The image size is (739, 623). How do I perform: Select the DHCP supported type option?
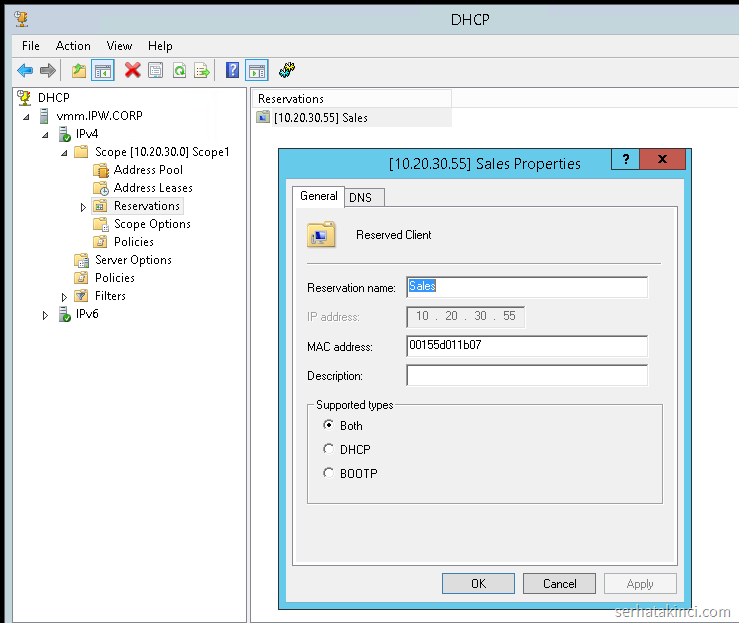tap(329, 449)
